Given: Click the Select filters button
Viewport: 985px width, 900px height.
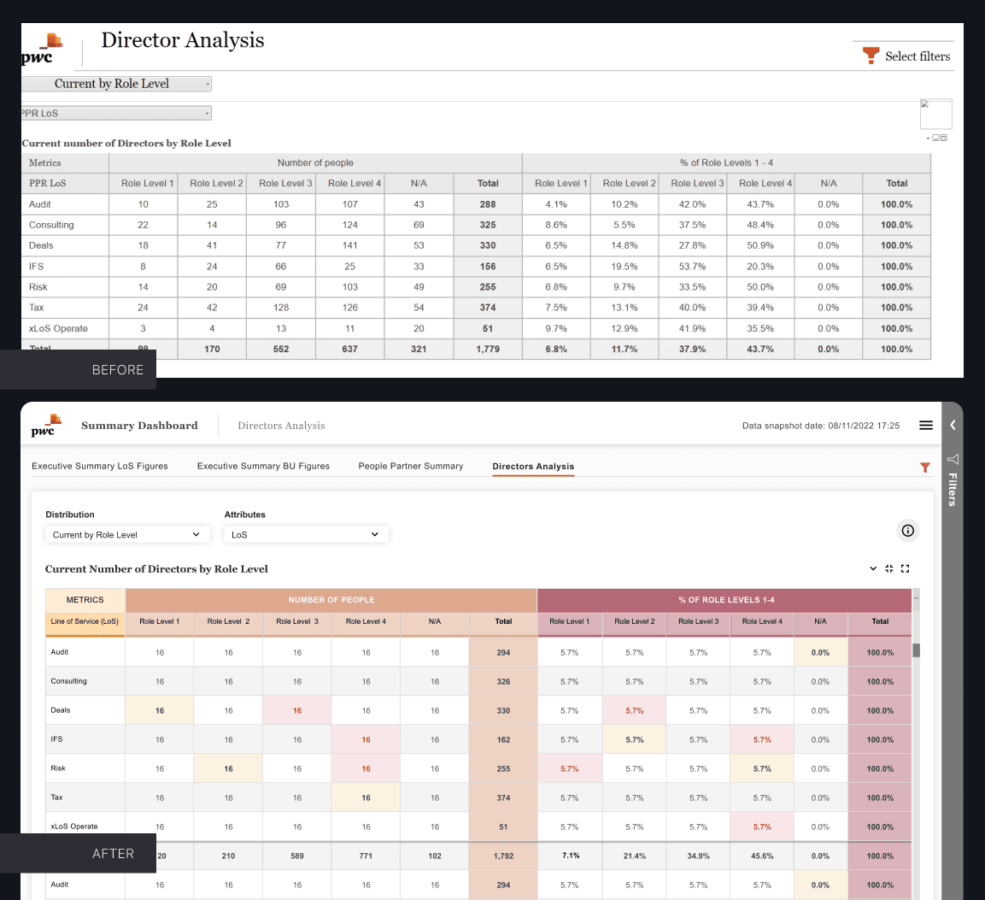Looking at the screenshot, I should coord(906,56).
